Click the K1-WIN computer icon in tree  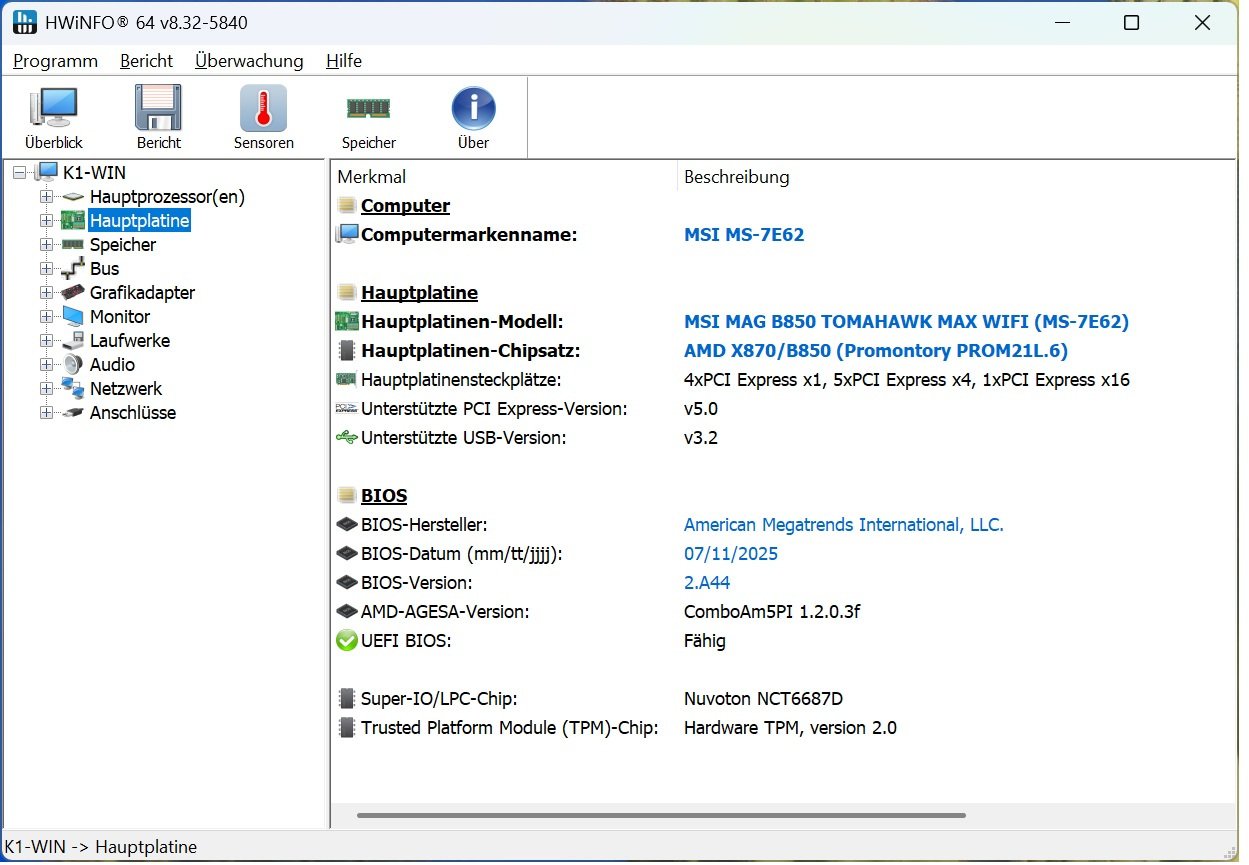coord(47,172)
